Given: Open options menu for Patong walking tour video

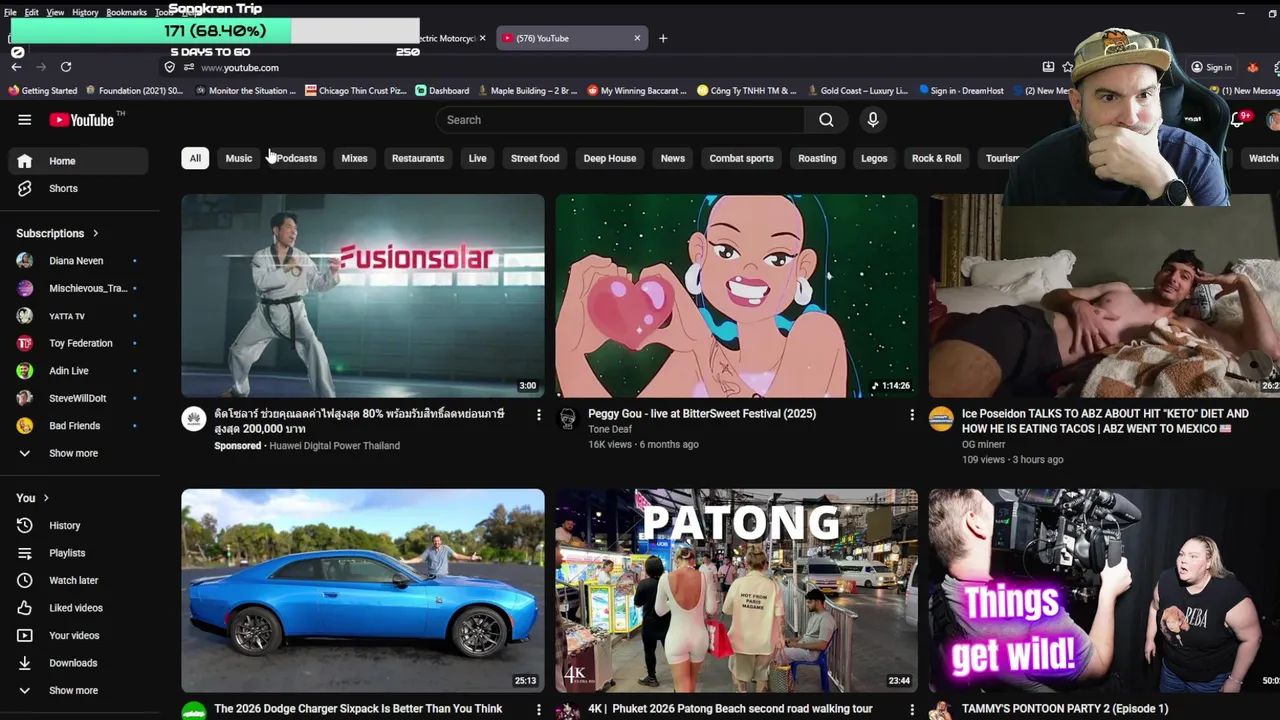Looking at the screenshot, I should (911, 709).
